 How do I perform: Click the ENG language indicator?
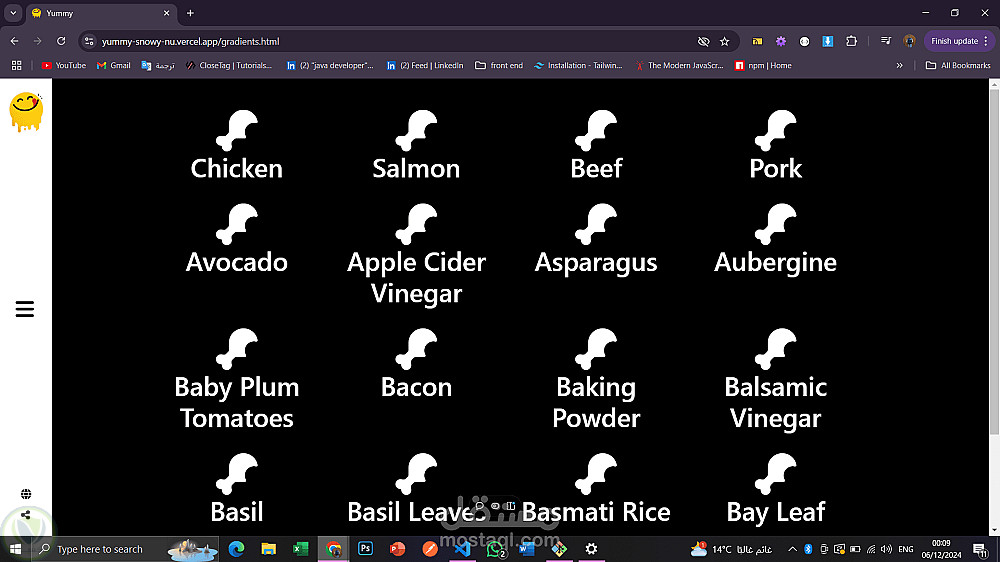point(906,549)
